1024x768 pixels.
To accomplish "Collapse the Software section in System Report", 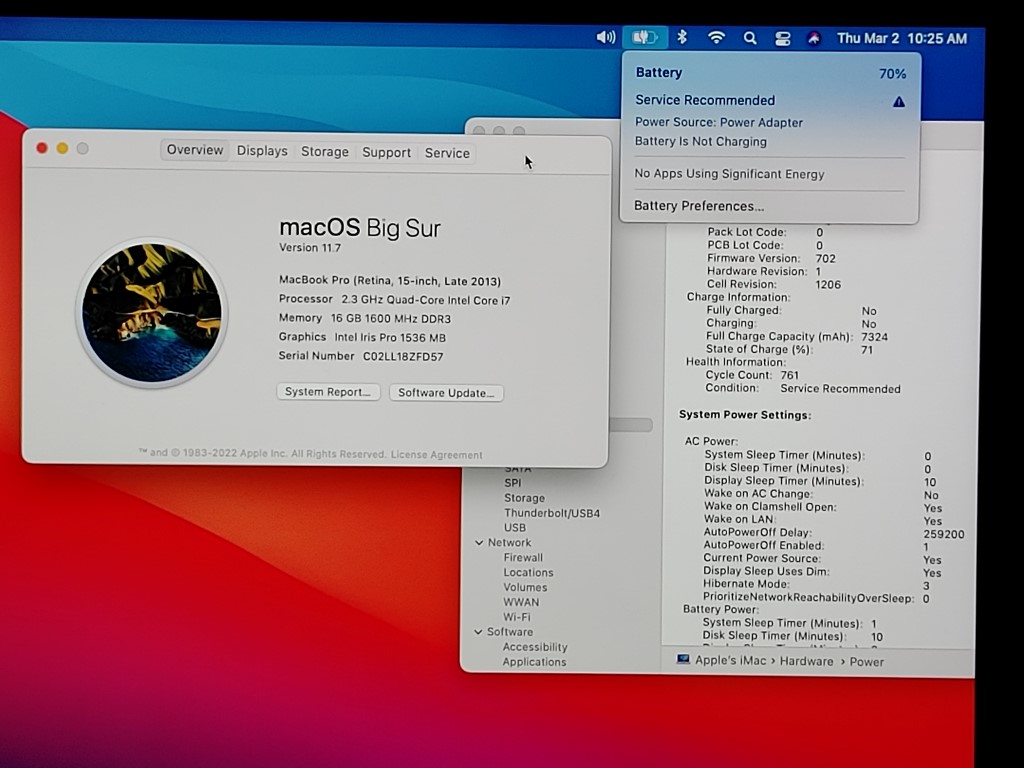I will point(479,632).
